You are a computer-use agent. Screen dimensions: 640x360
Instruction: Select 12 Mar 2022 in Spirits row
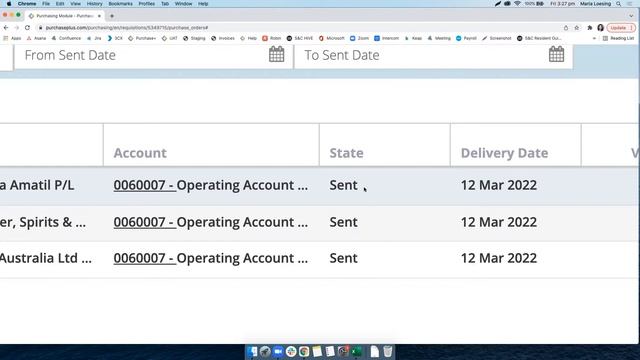pyautogui.click(x=499, y=222)
